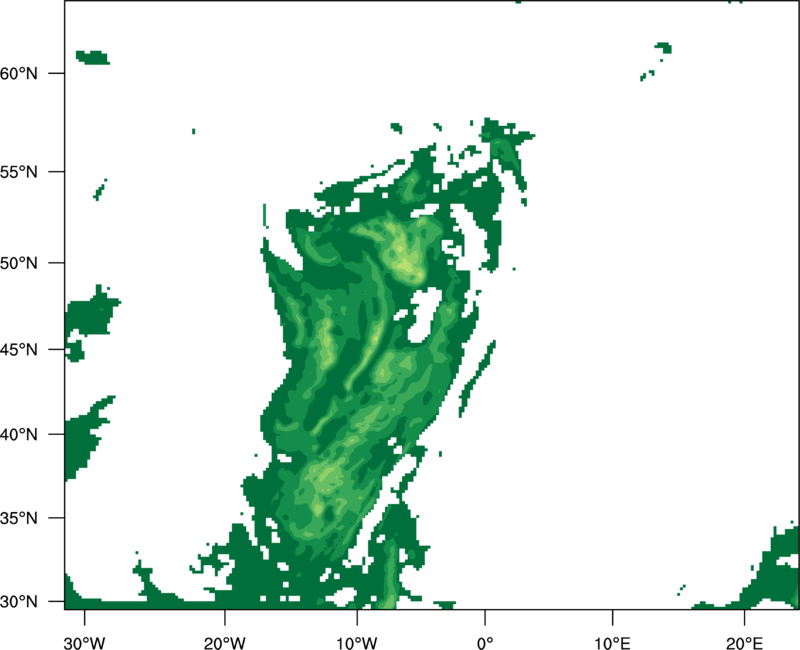Click the 10°E longitude label
Viewport: 800px width, 650px height.
pyautogui.click(x=612, y=643)
